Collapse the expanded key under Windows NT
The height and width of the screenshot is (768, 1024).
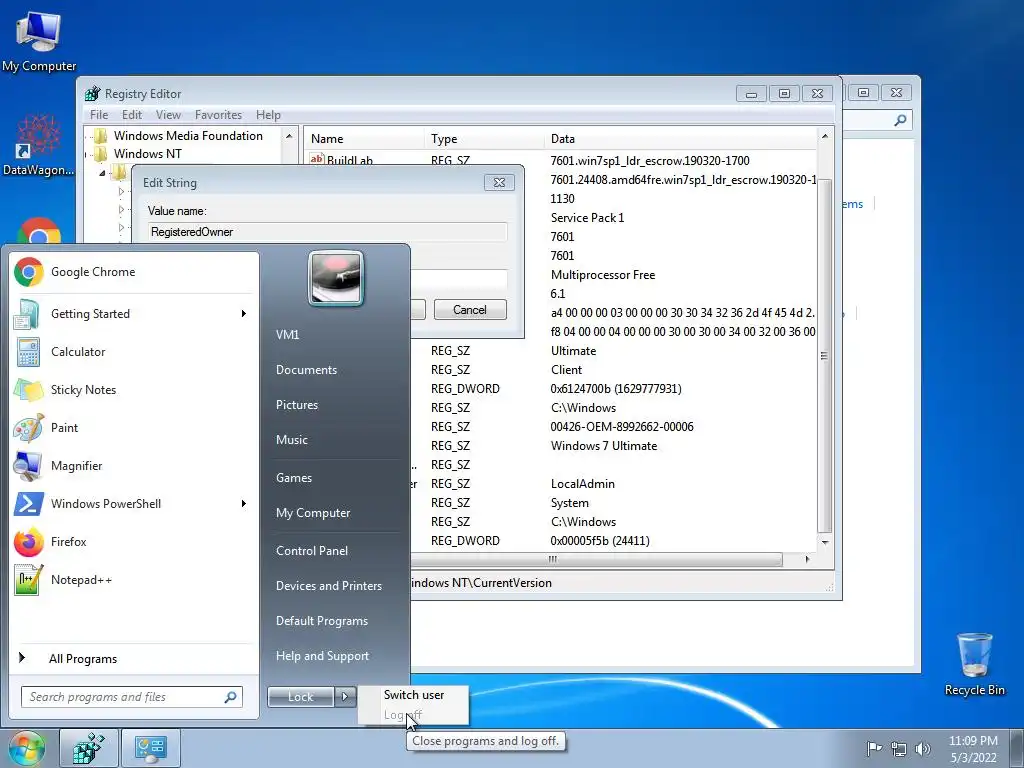coord(102,173)
